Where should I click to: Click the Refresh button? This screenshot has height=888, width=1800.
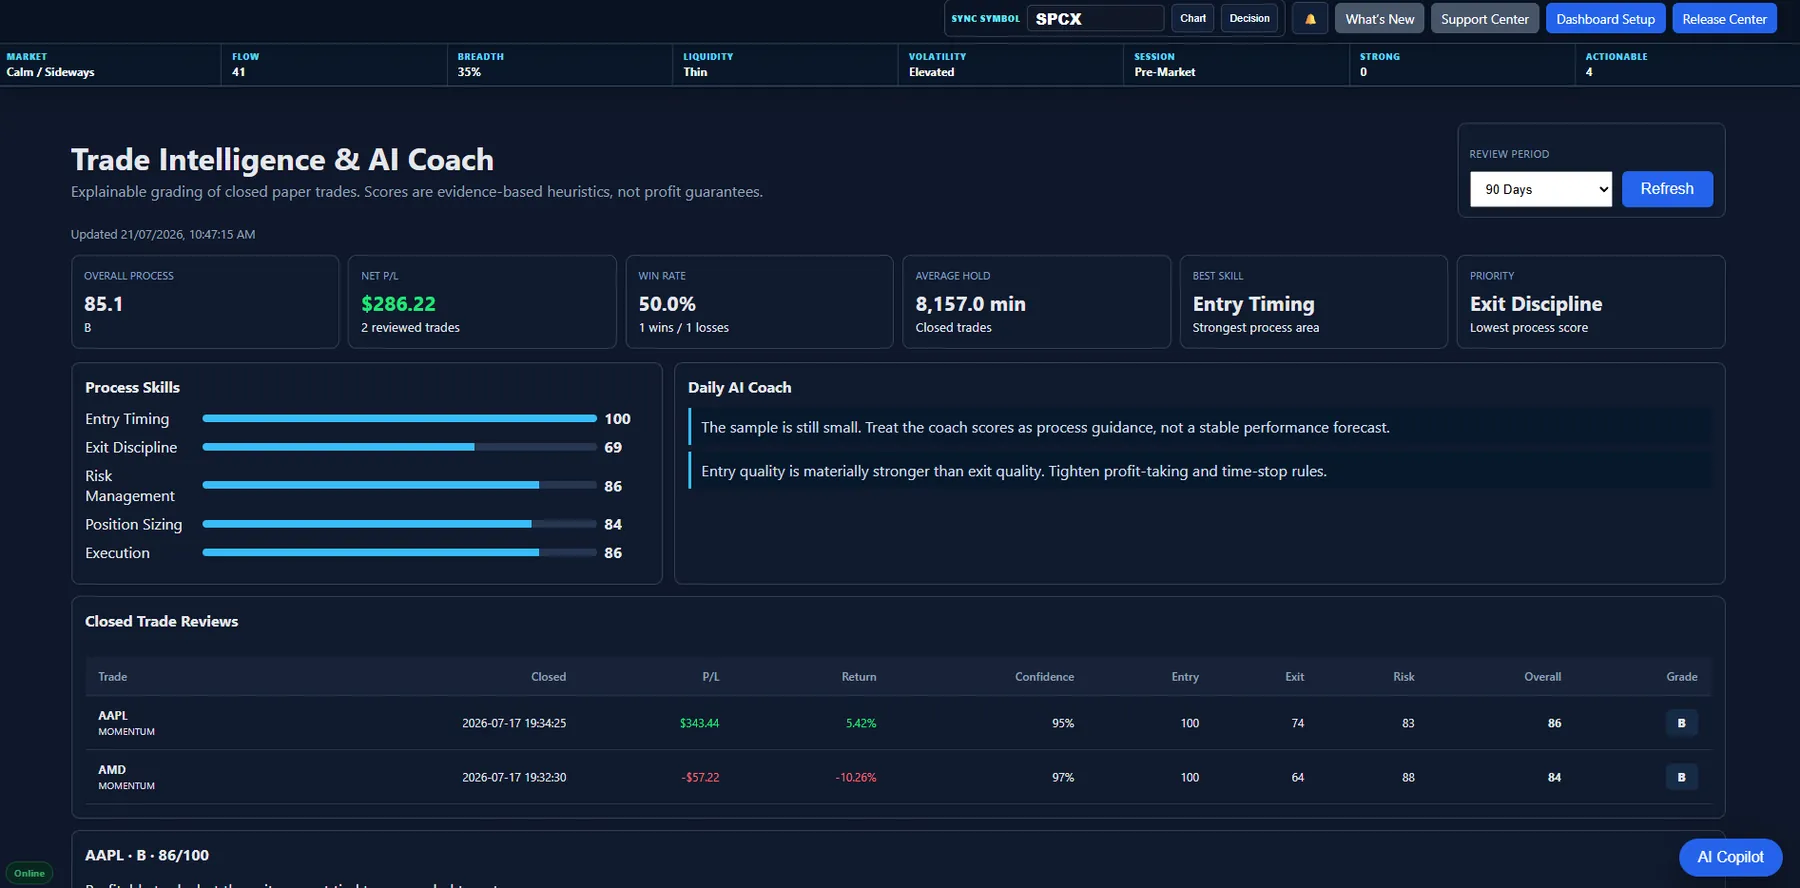(1667, 189)
